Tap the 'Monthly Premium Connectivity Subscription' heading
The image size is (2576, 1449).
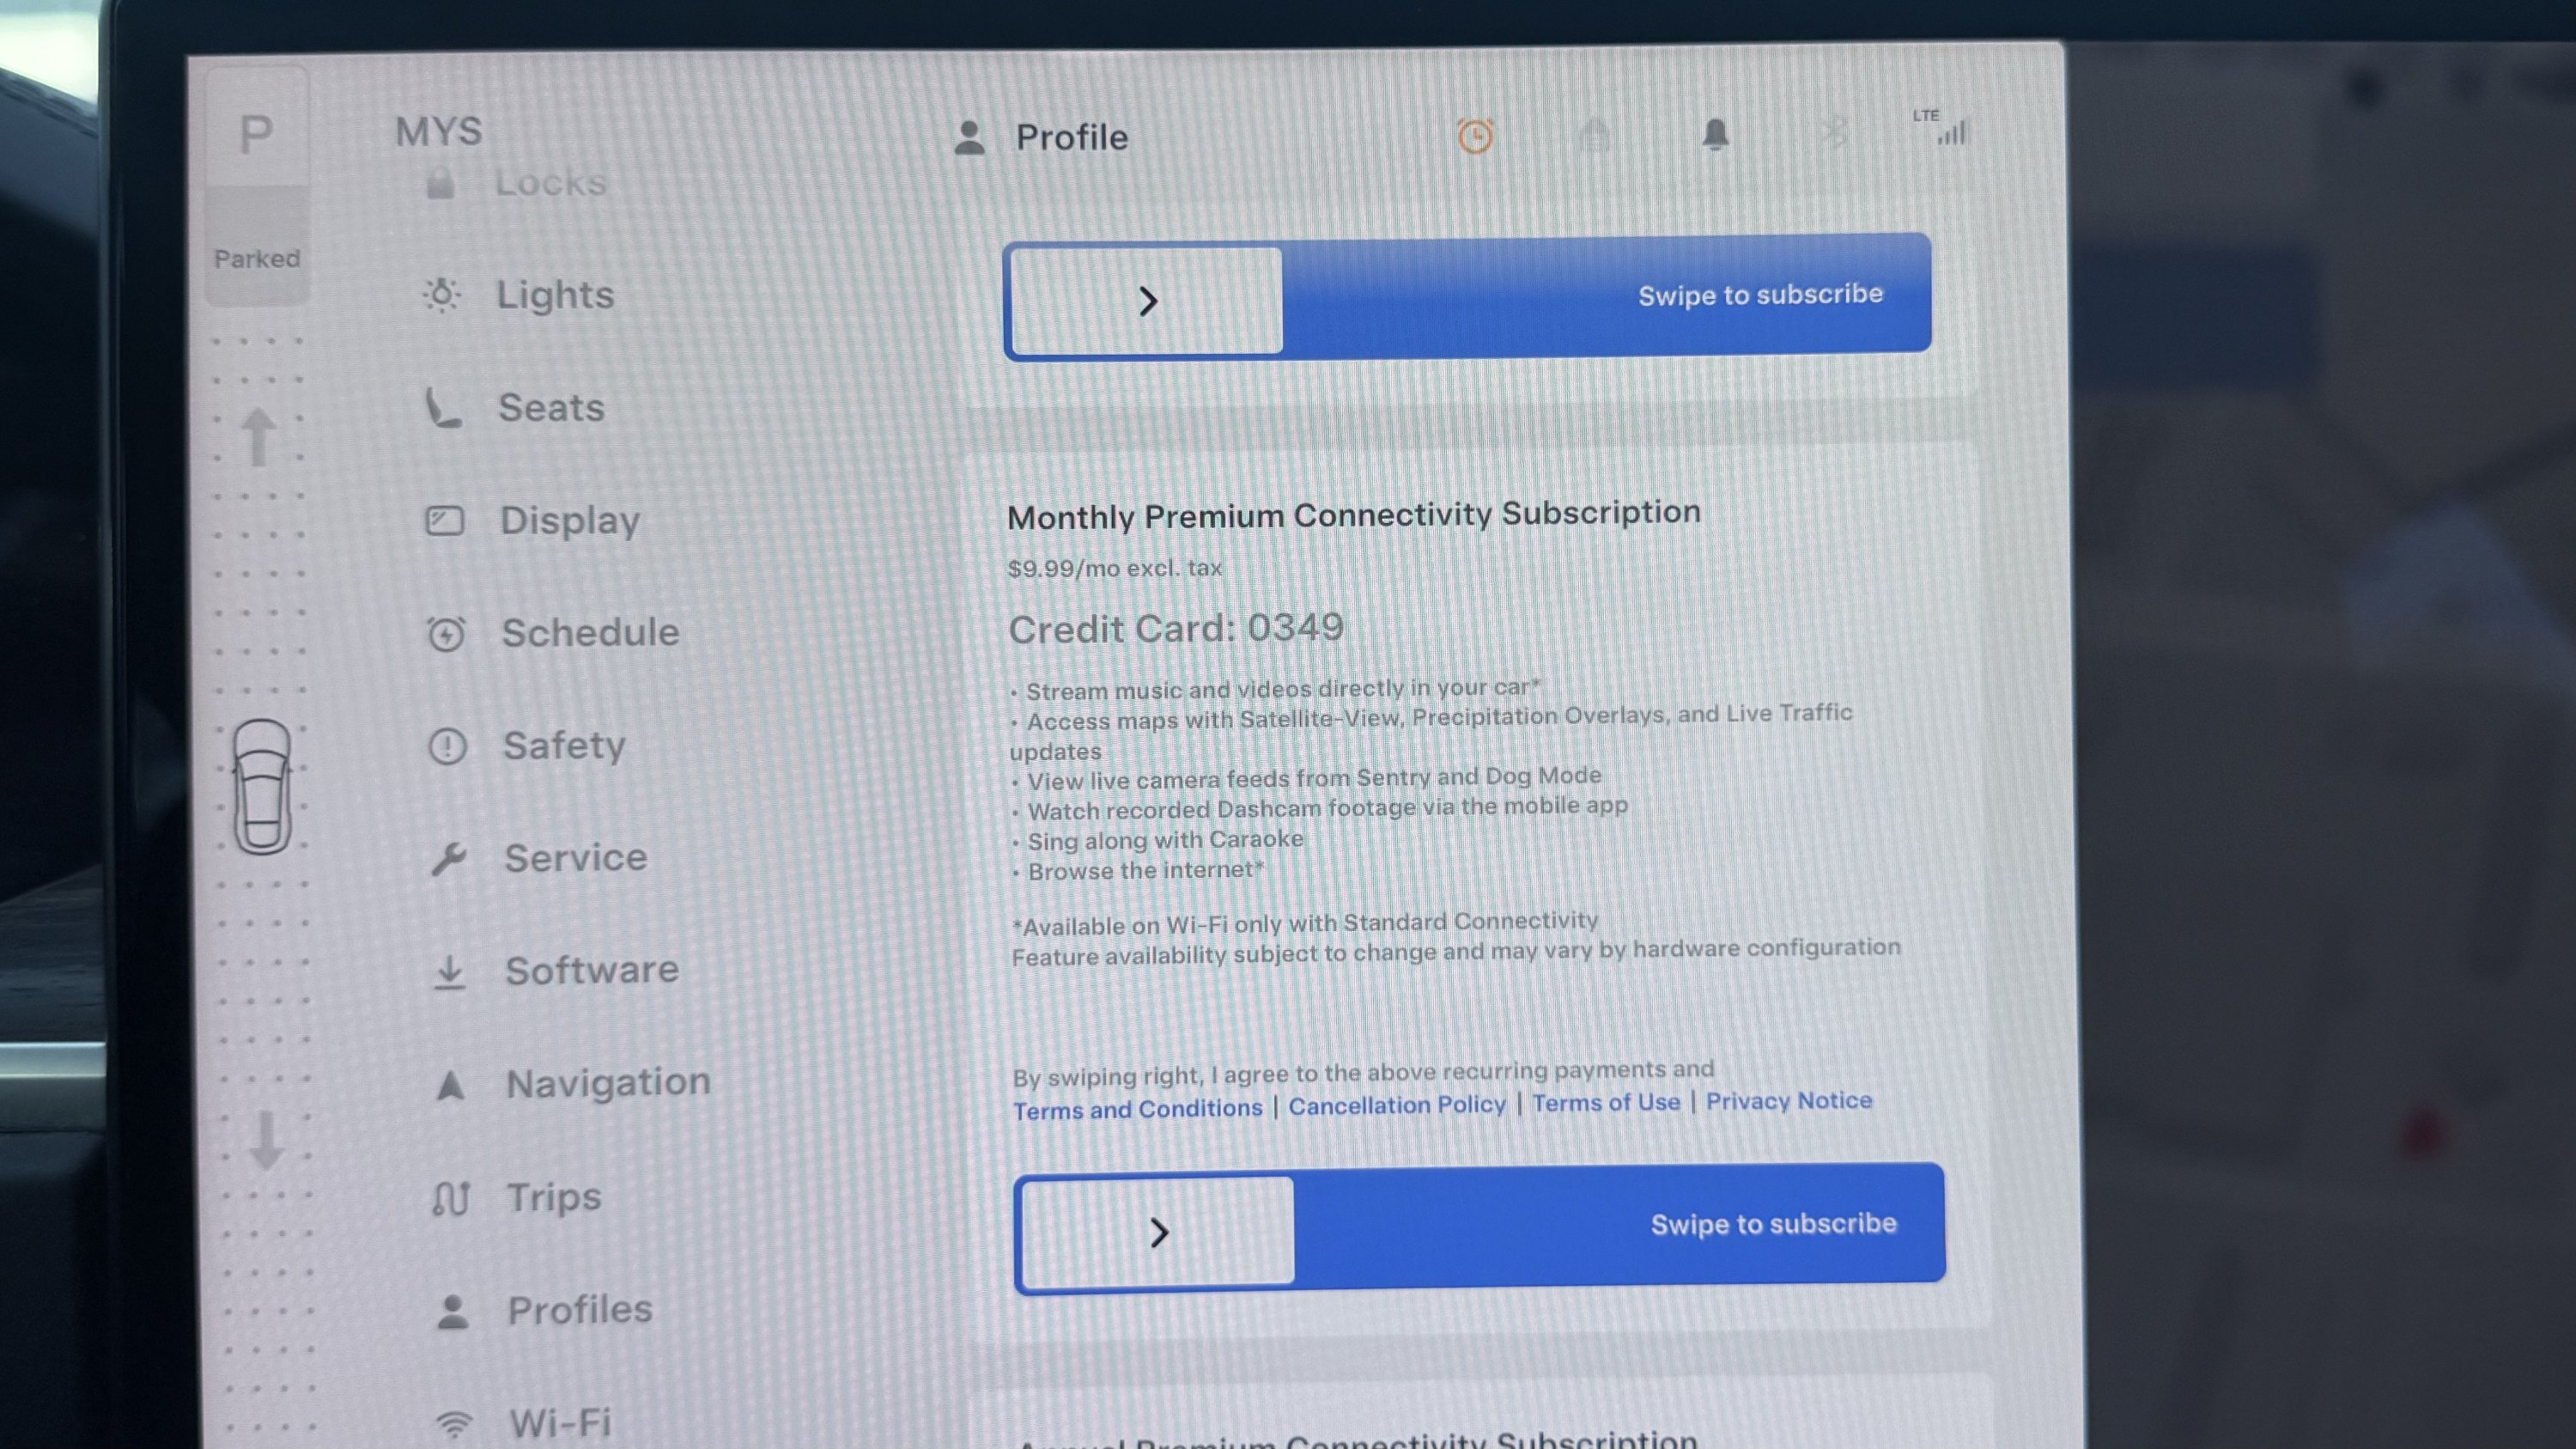(1354, 514)
